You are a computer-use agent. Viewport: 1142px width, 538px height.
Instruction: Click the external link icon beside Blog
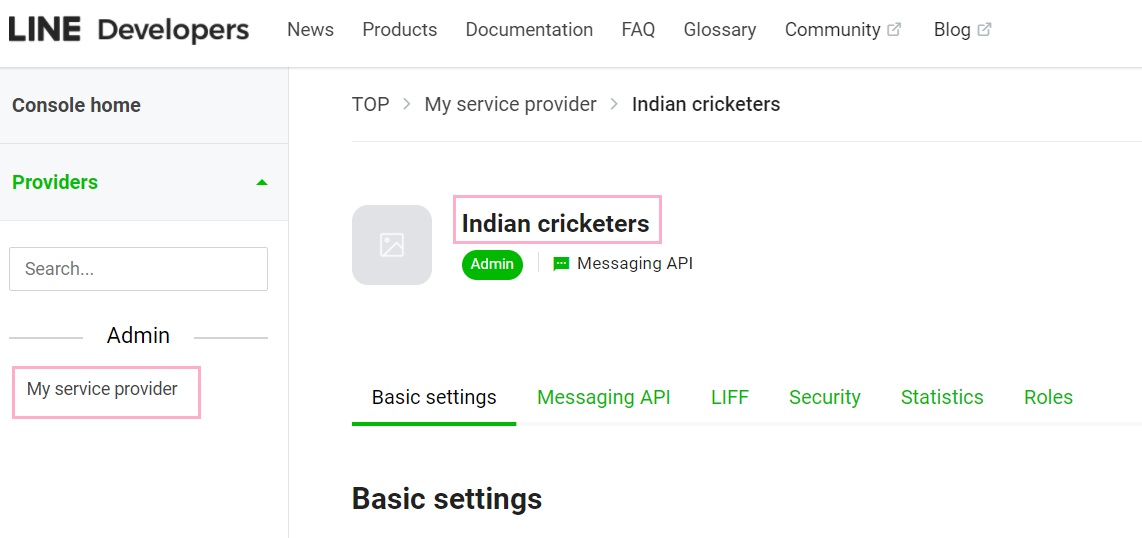click(984, 30)
